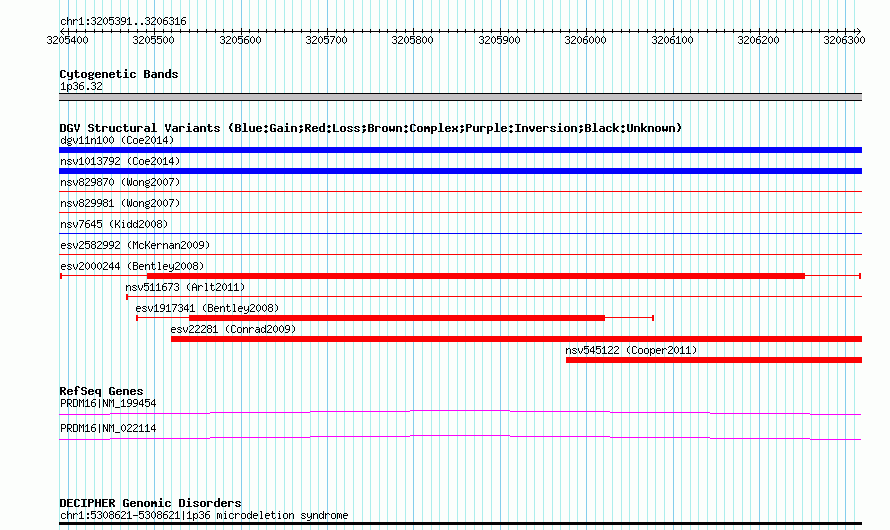Viewport: 890px width, 530px height.
Task: Click ruler position 3205900
Action: tap(499, 40)
